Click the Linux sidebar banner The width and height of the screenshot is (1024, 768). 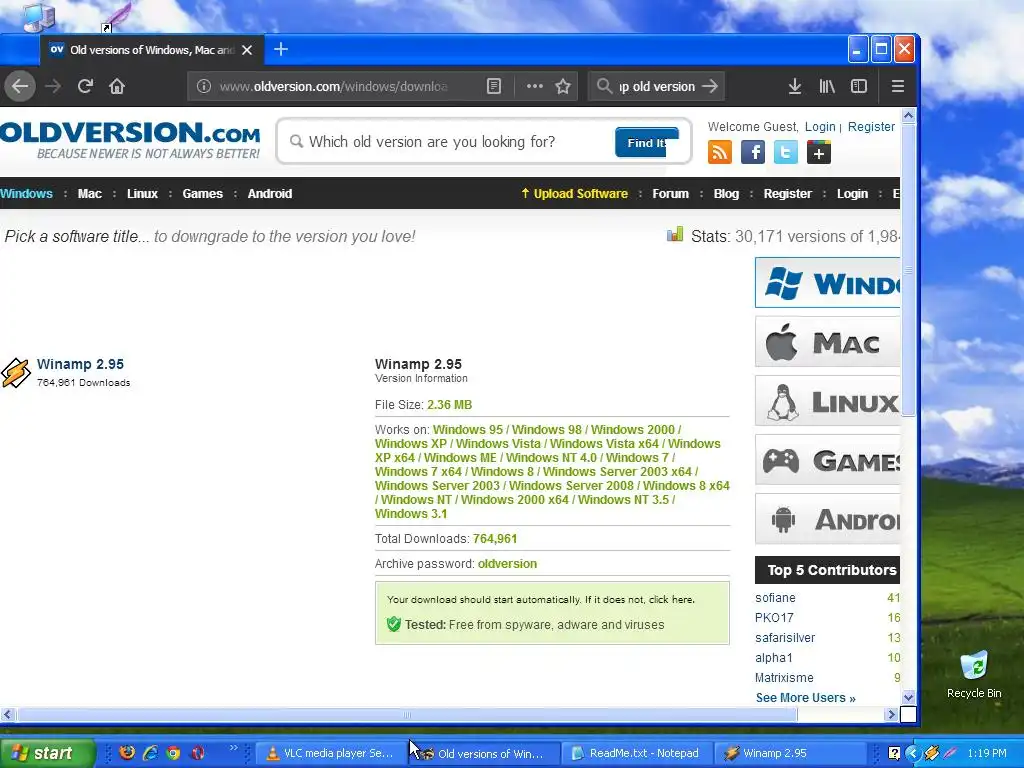click(827, 401)
